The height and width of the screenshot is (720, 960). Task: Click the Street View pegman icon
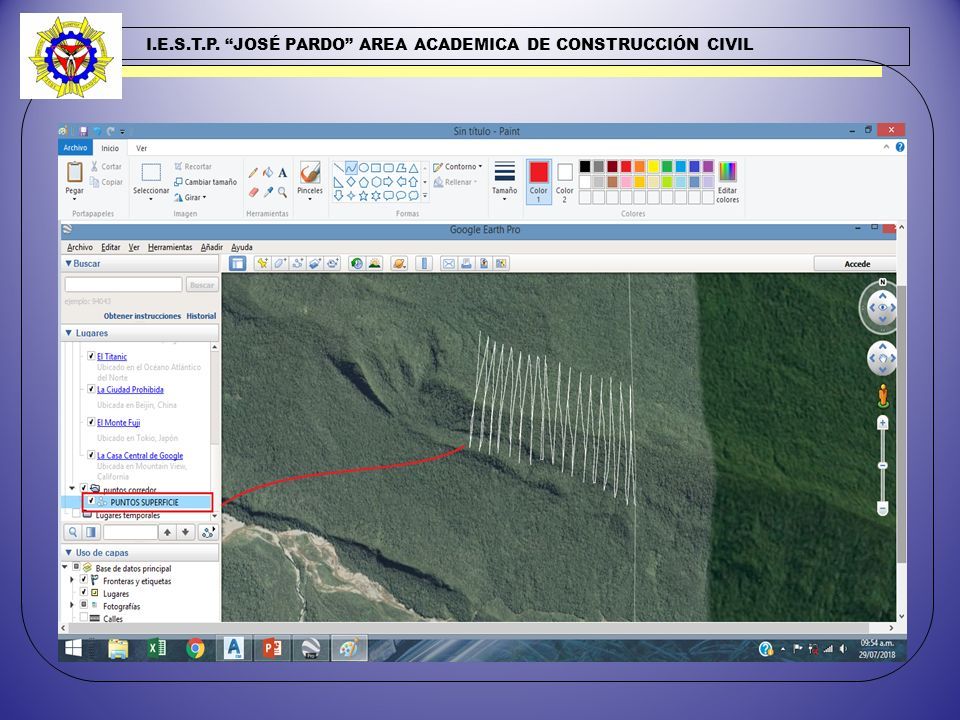coord(883,395)
